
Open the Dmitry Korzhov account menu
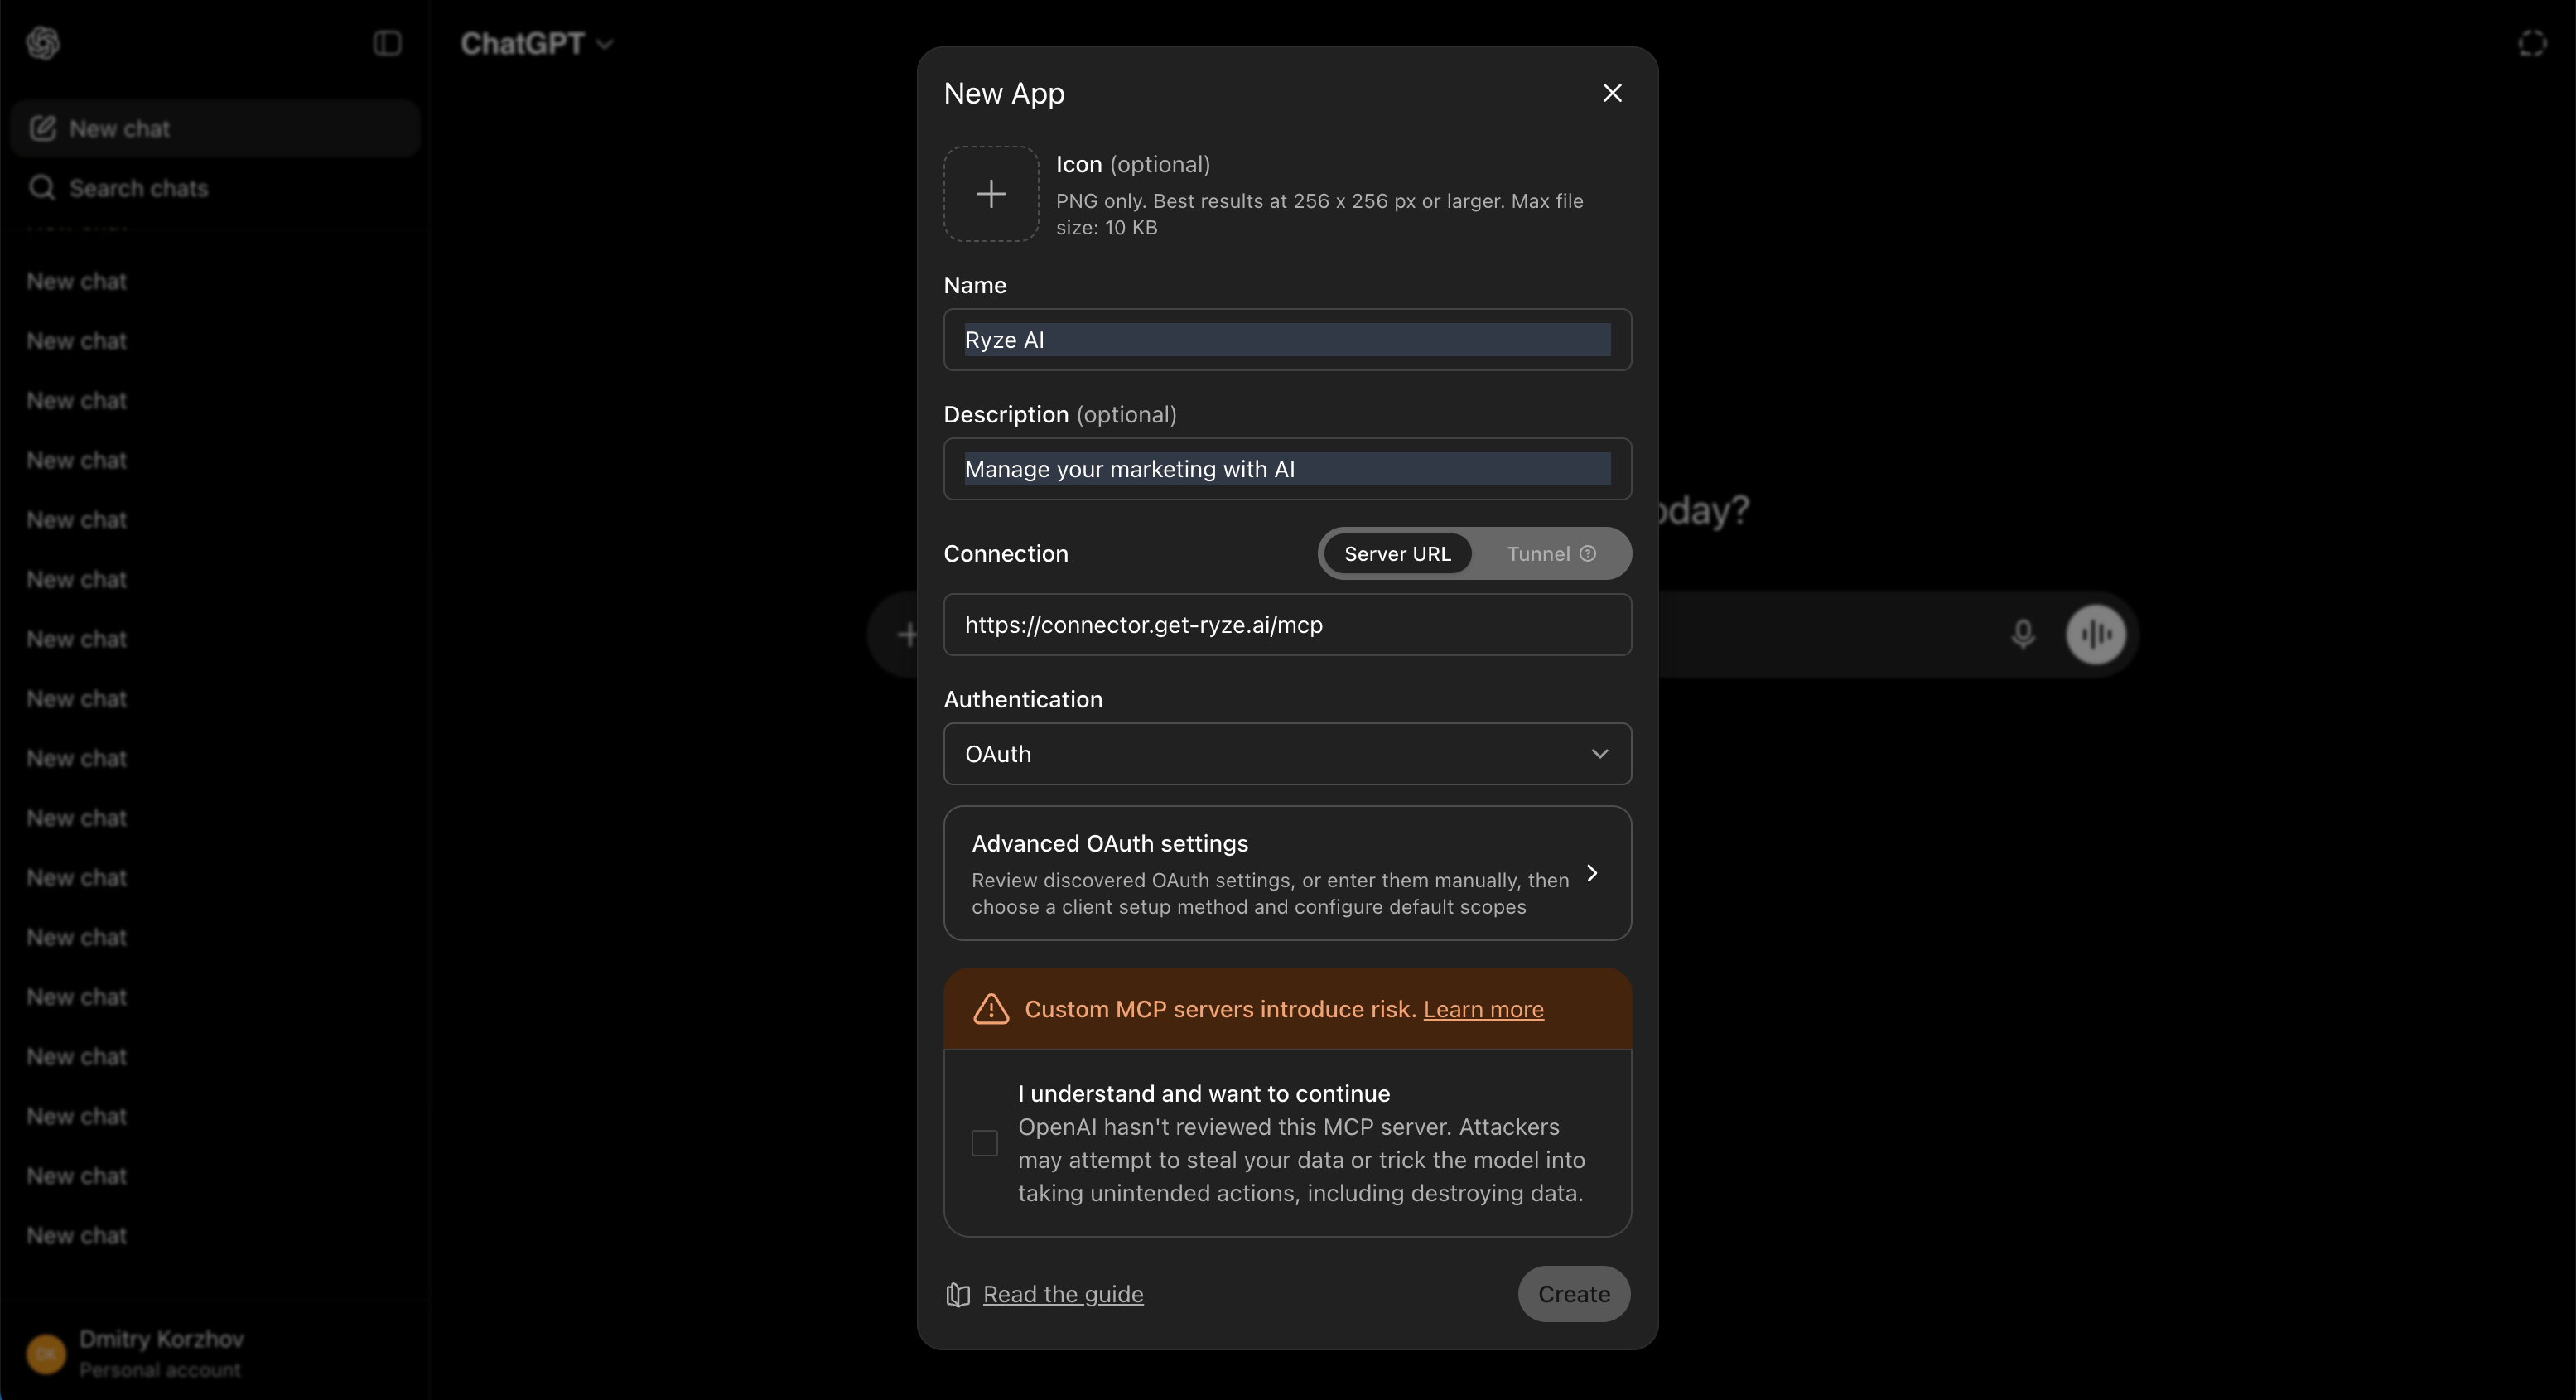pos(215,1353)
